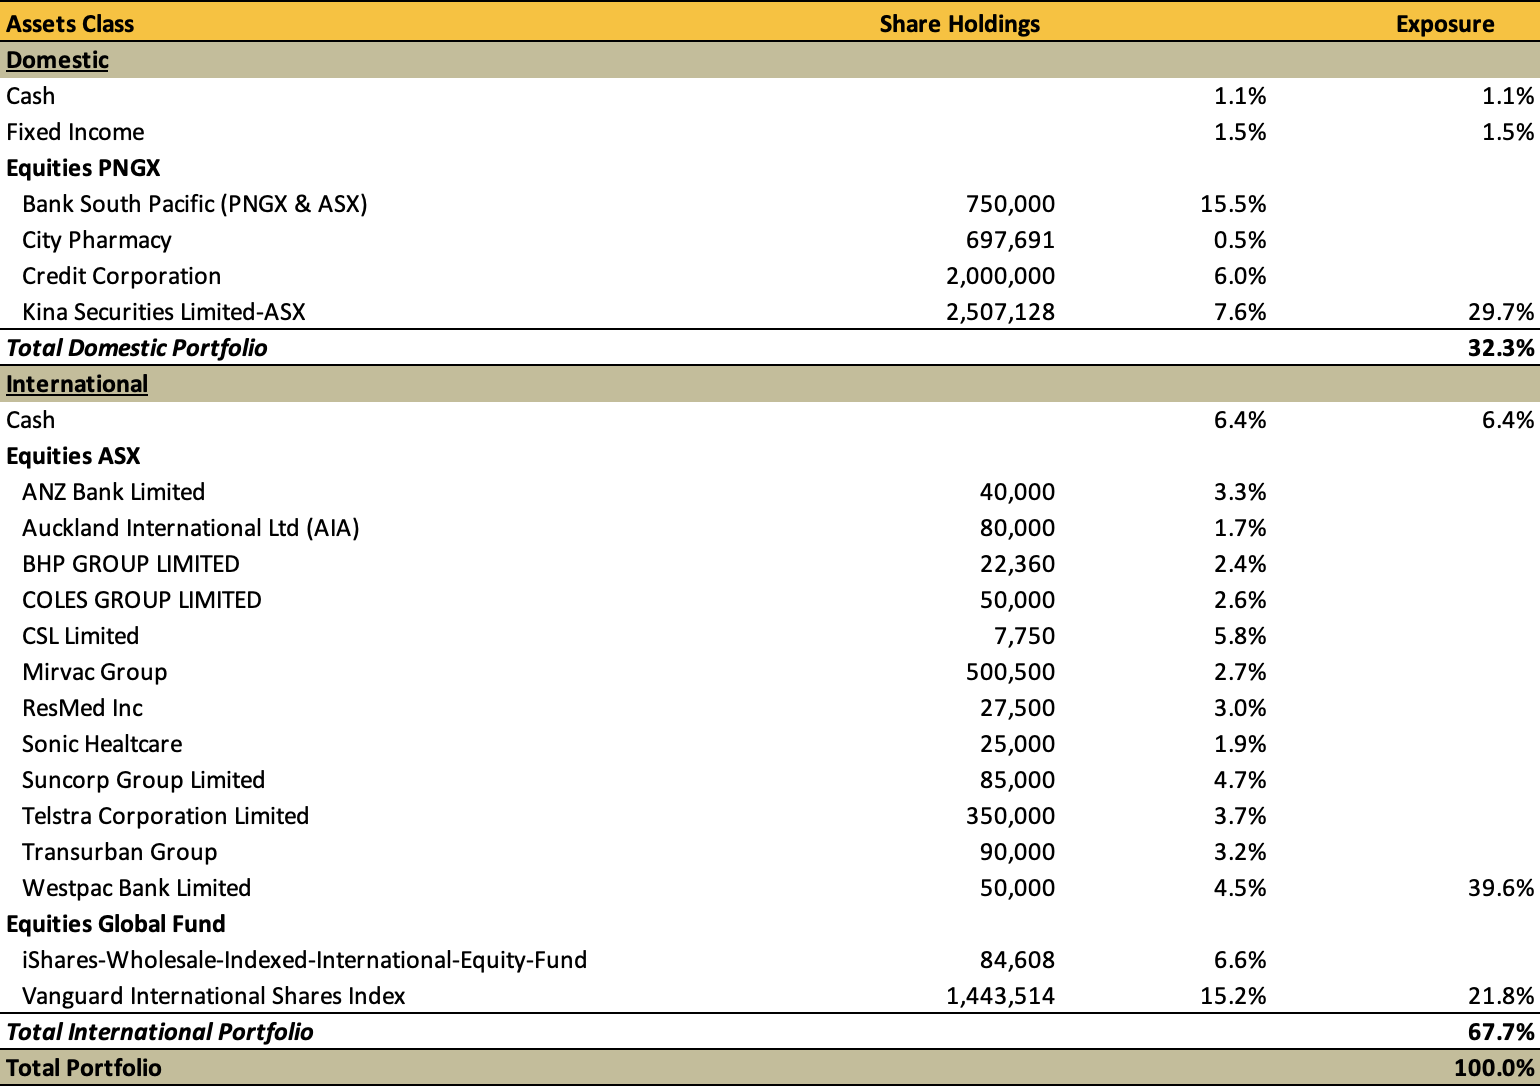Click 'Suncorp Group Limited' row label
1540x1086 pixels.
(144, 780)
